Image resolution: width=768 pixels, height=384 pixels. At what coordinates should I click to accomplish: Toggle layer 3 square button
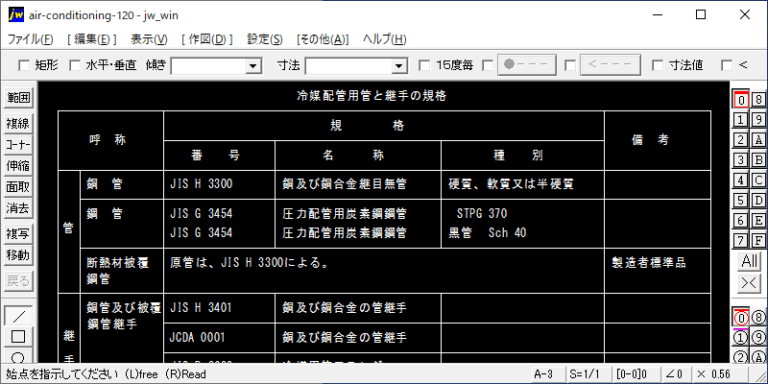tap(741, 160)
